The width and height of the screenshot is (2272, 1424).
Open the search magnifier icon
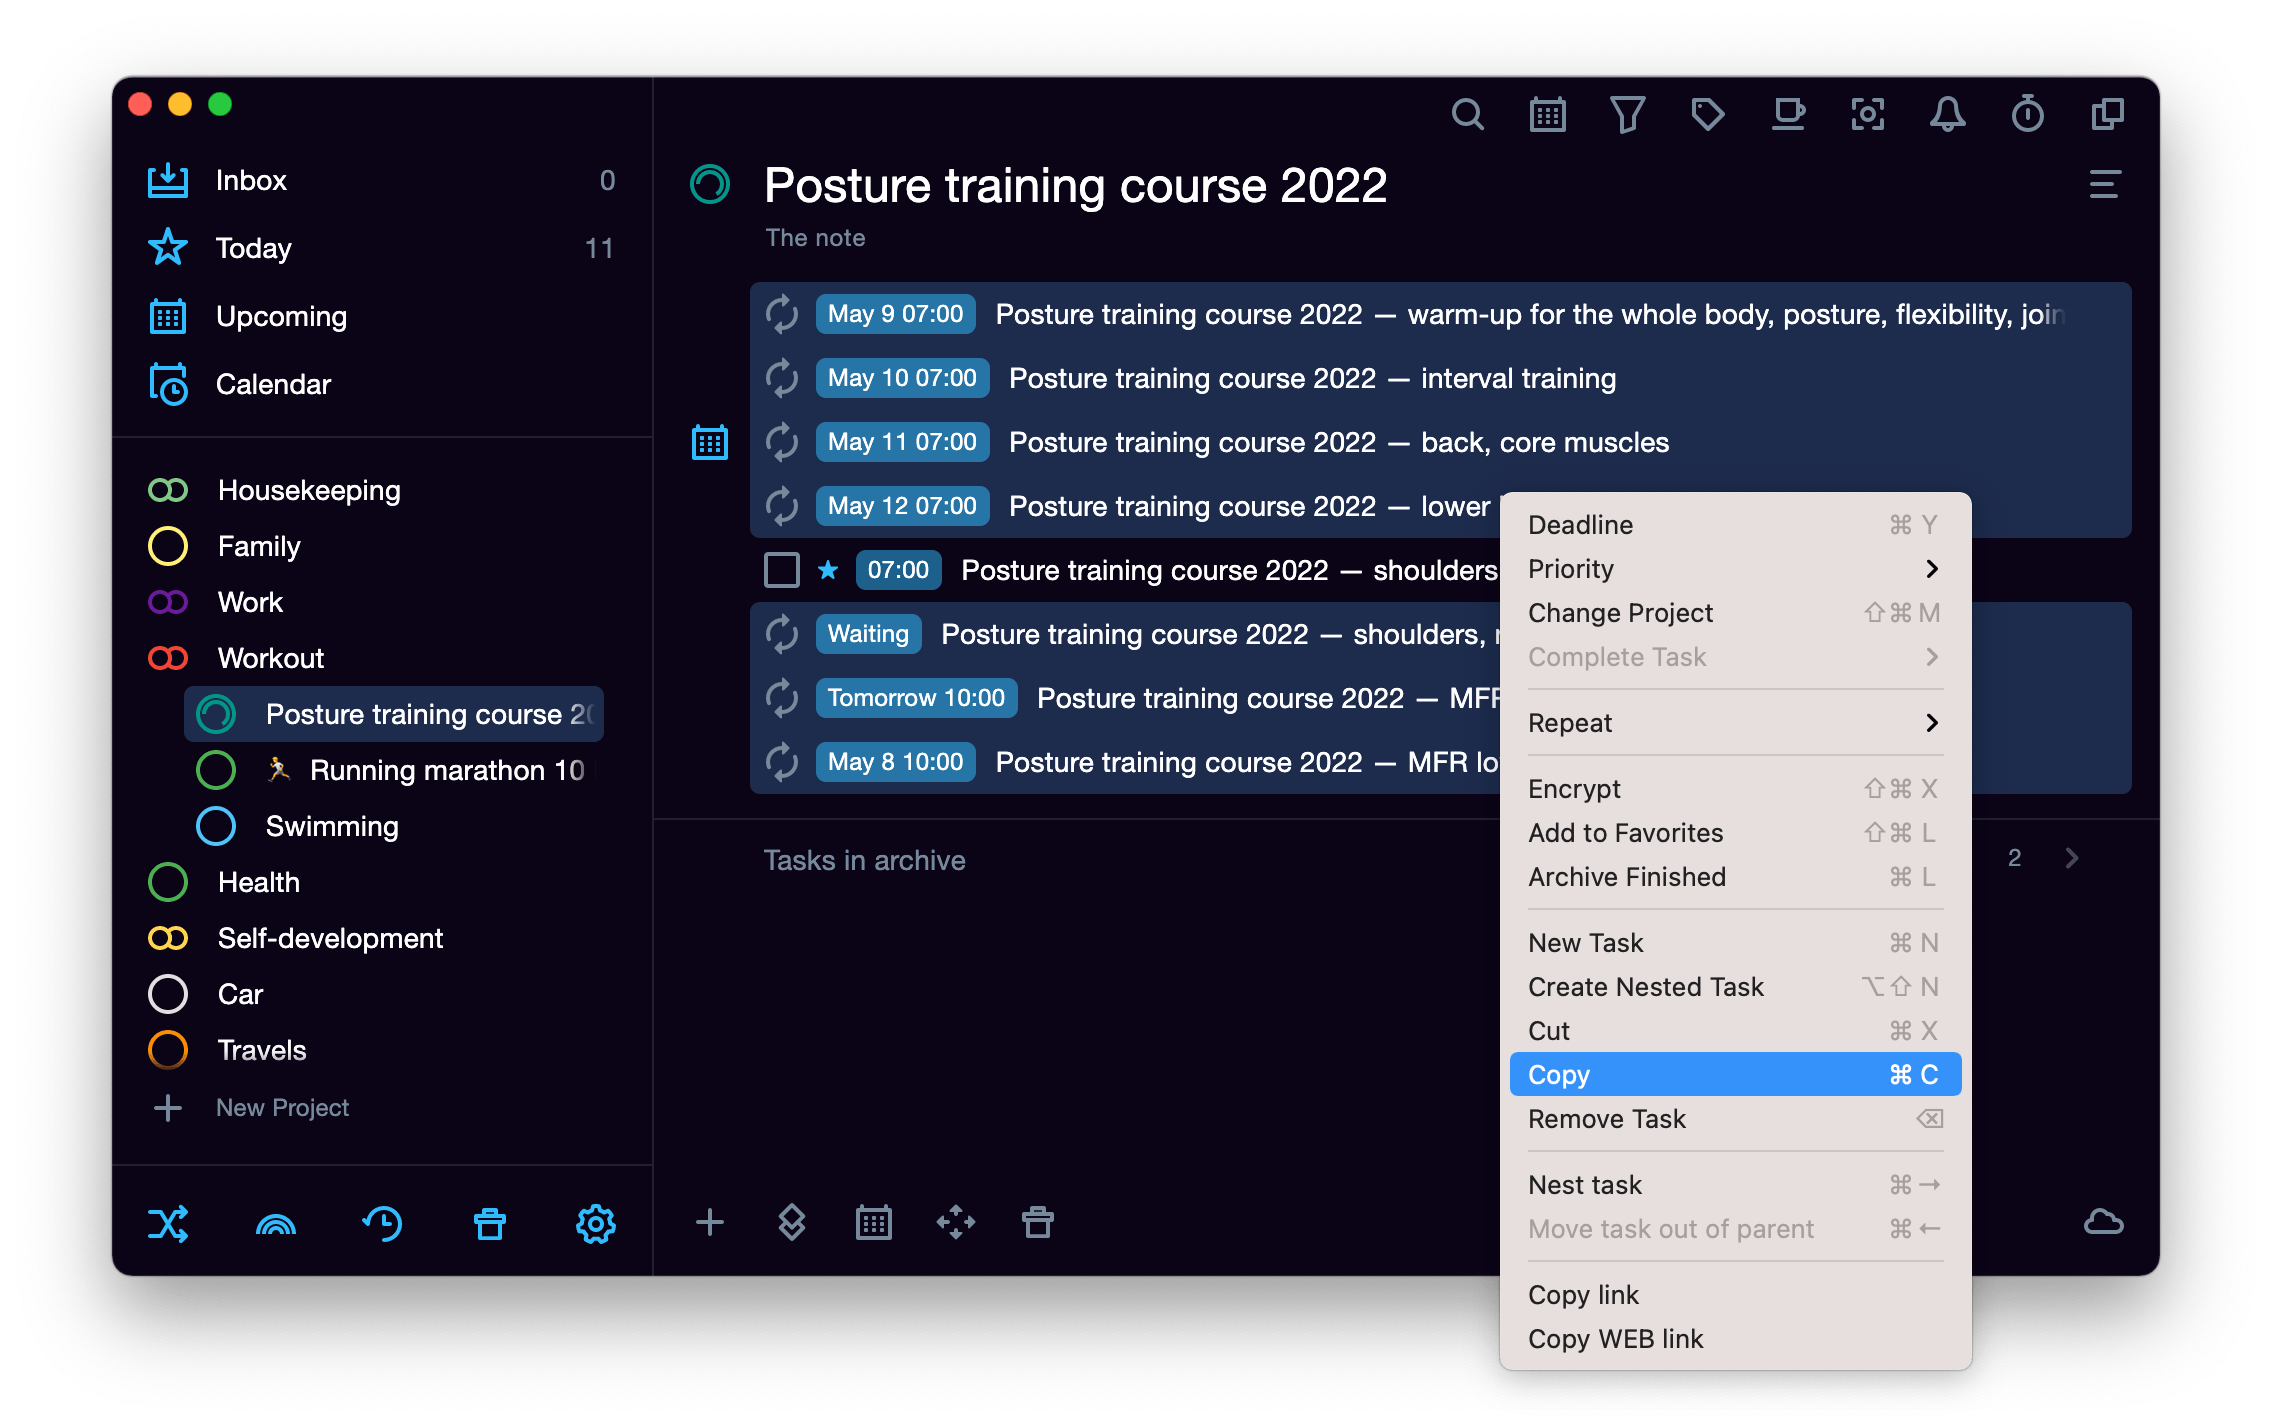[1467, 115]
